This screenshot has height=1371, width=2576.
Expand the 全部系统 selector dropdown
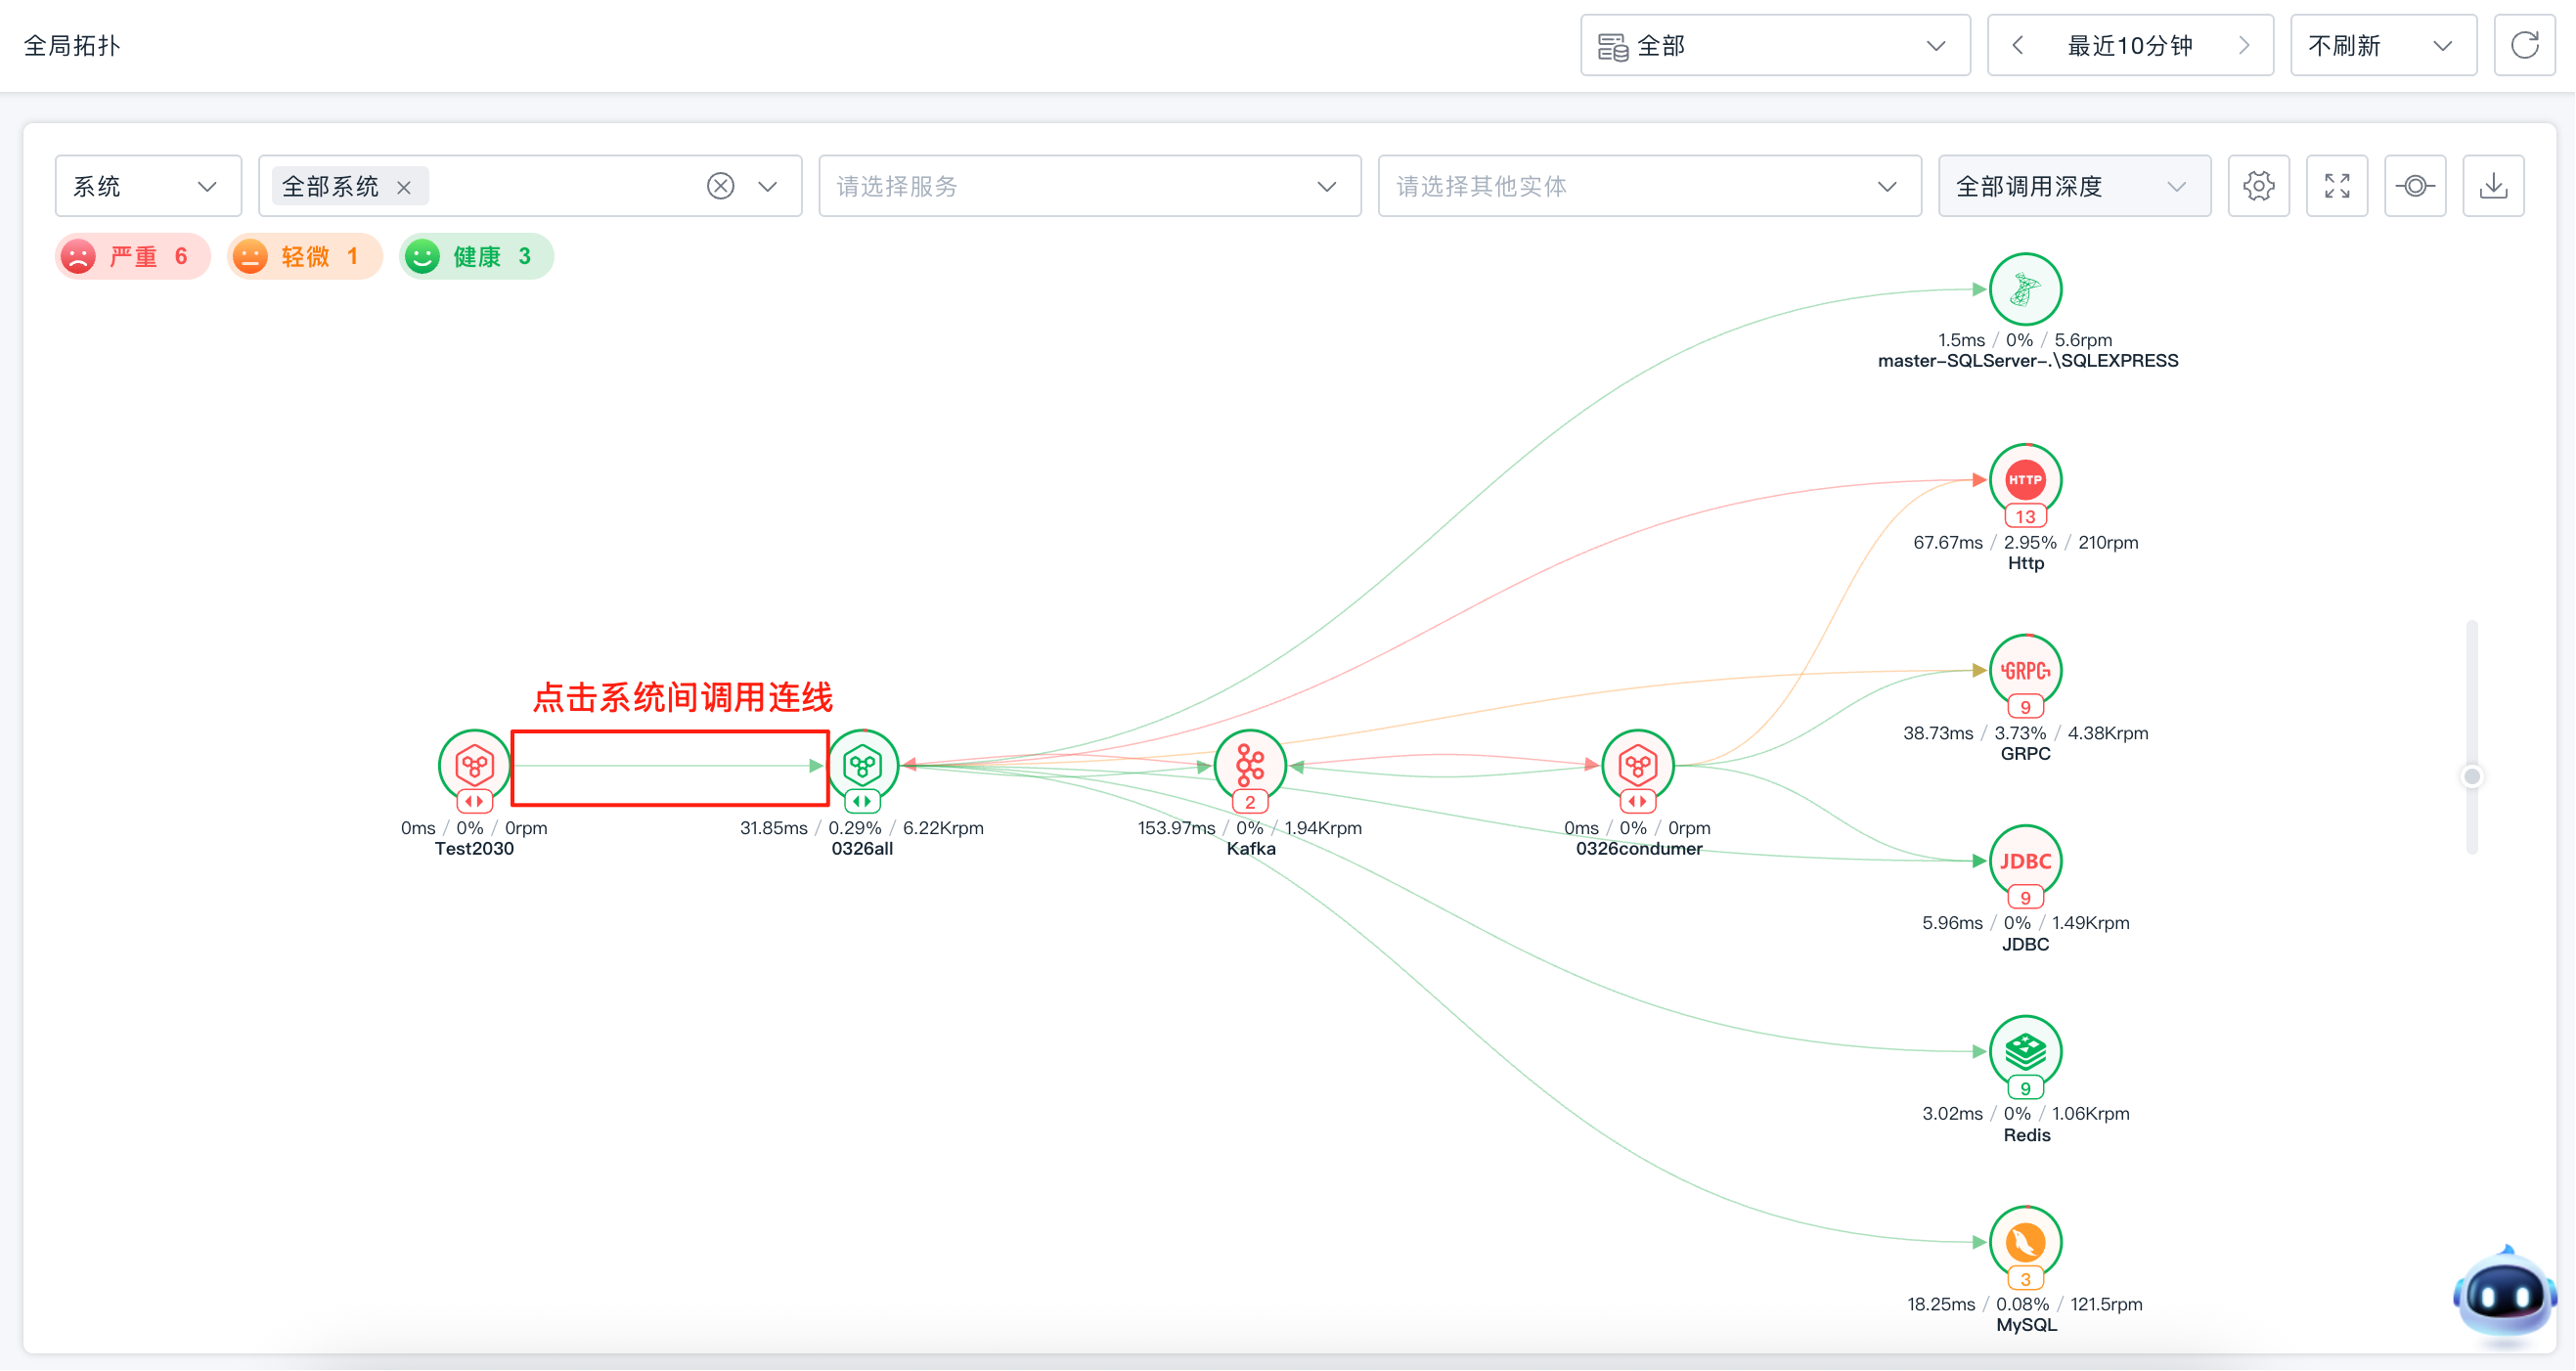point(768,186)
